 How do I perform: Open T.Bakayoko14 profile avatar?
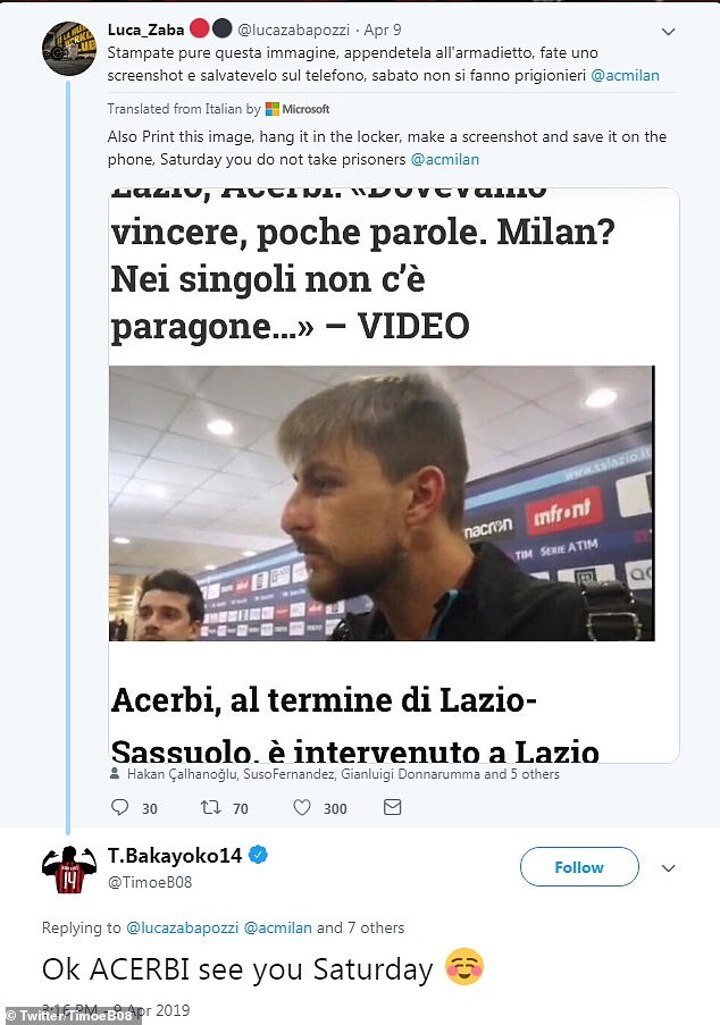[69, 869]
